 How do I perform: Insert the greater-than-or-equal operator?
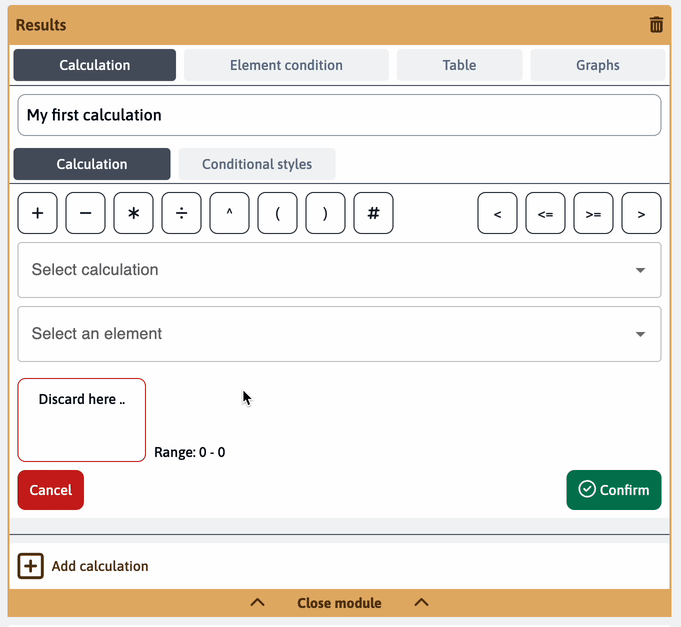click(x=594, y=213)
